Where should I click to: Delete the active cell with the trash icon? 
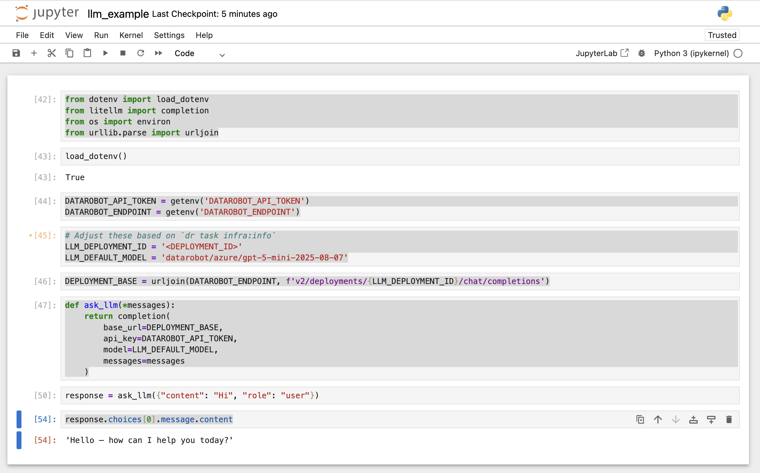pyautogui.click(x=728, y=420)
